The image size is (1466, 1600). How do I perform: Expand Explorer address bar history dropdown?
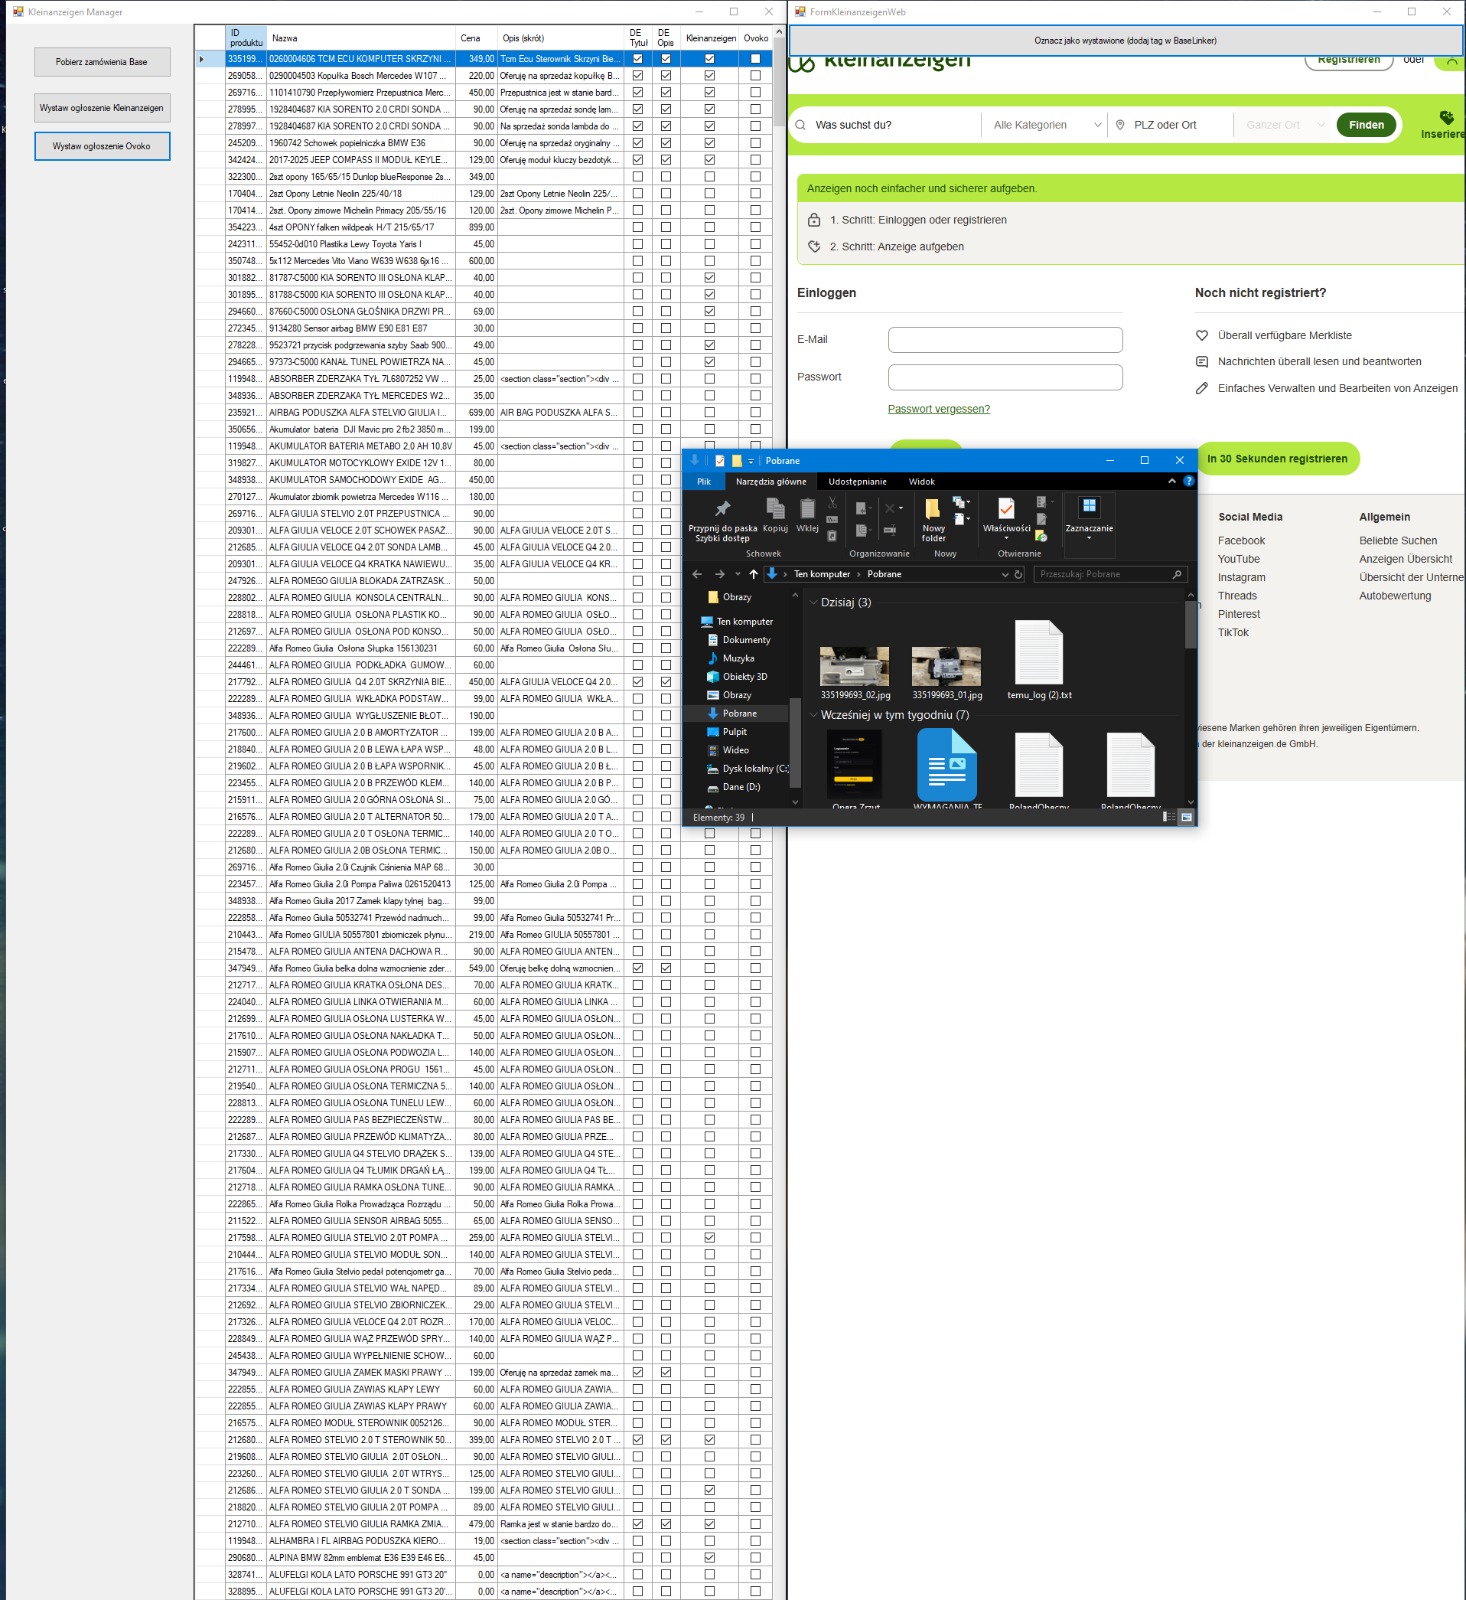point(1005,574)
